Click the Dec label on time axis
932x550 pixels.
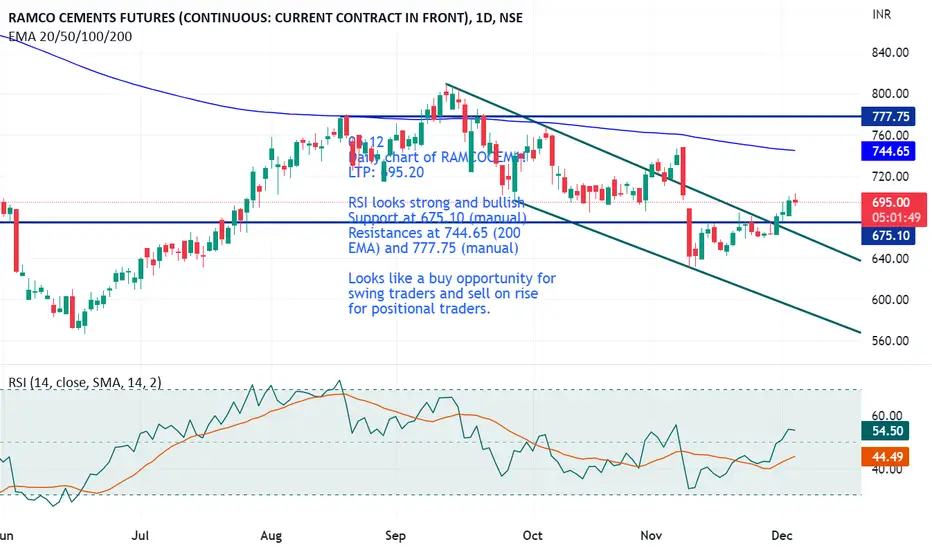click(782, 535)
